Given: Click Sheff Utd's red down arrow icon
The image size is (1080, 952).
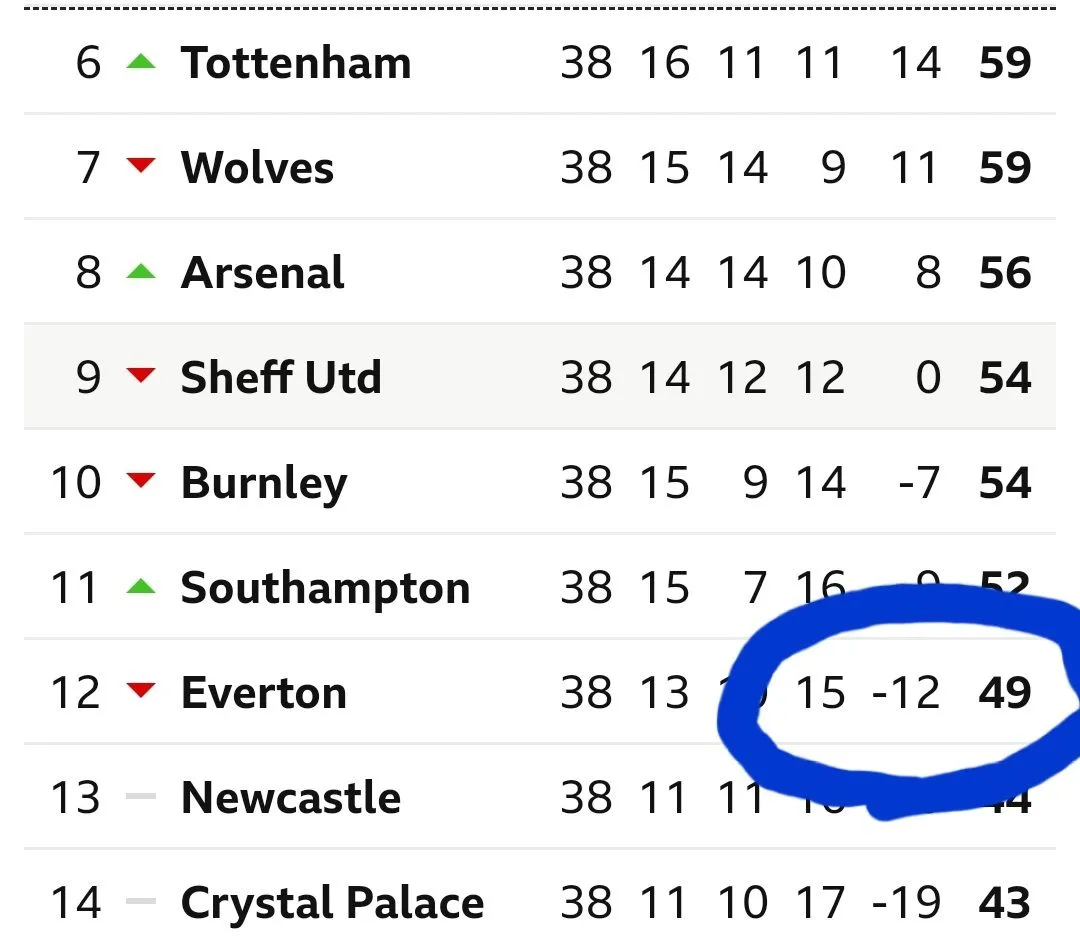Looking at the screenshot, I should point(142,376).
